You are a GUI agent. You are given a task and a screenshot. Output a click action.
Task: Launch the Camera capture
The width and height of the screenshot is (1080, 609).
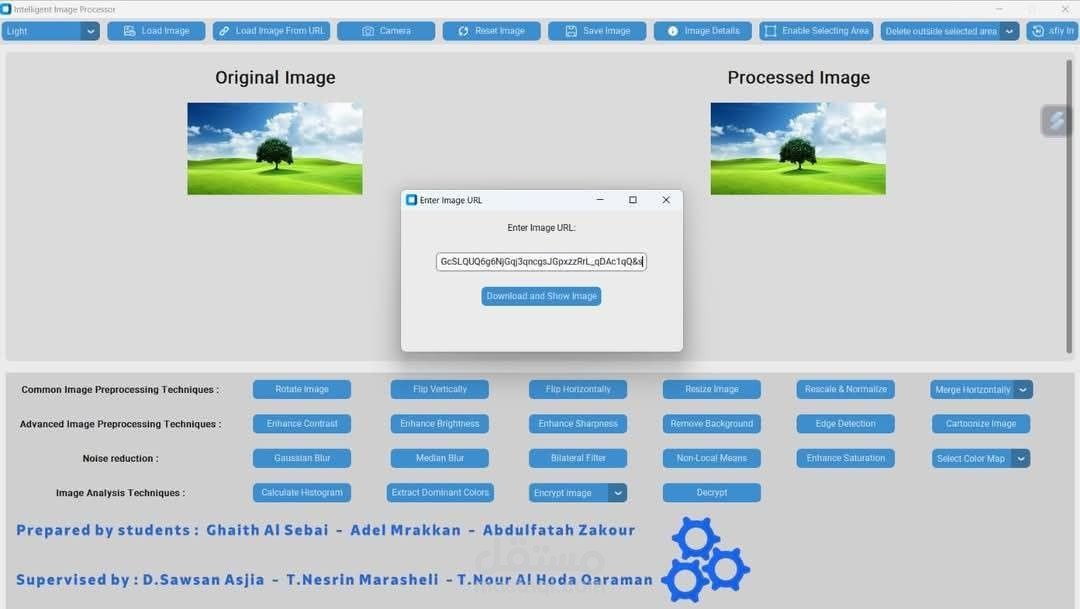(386, 31)
